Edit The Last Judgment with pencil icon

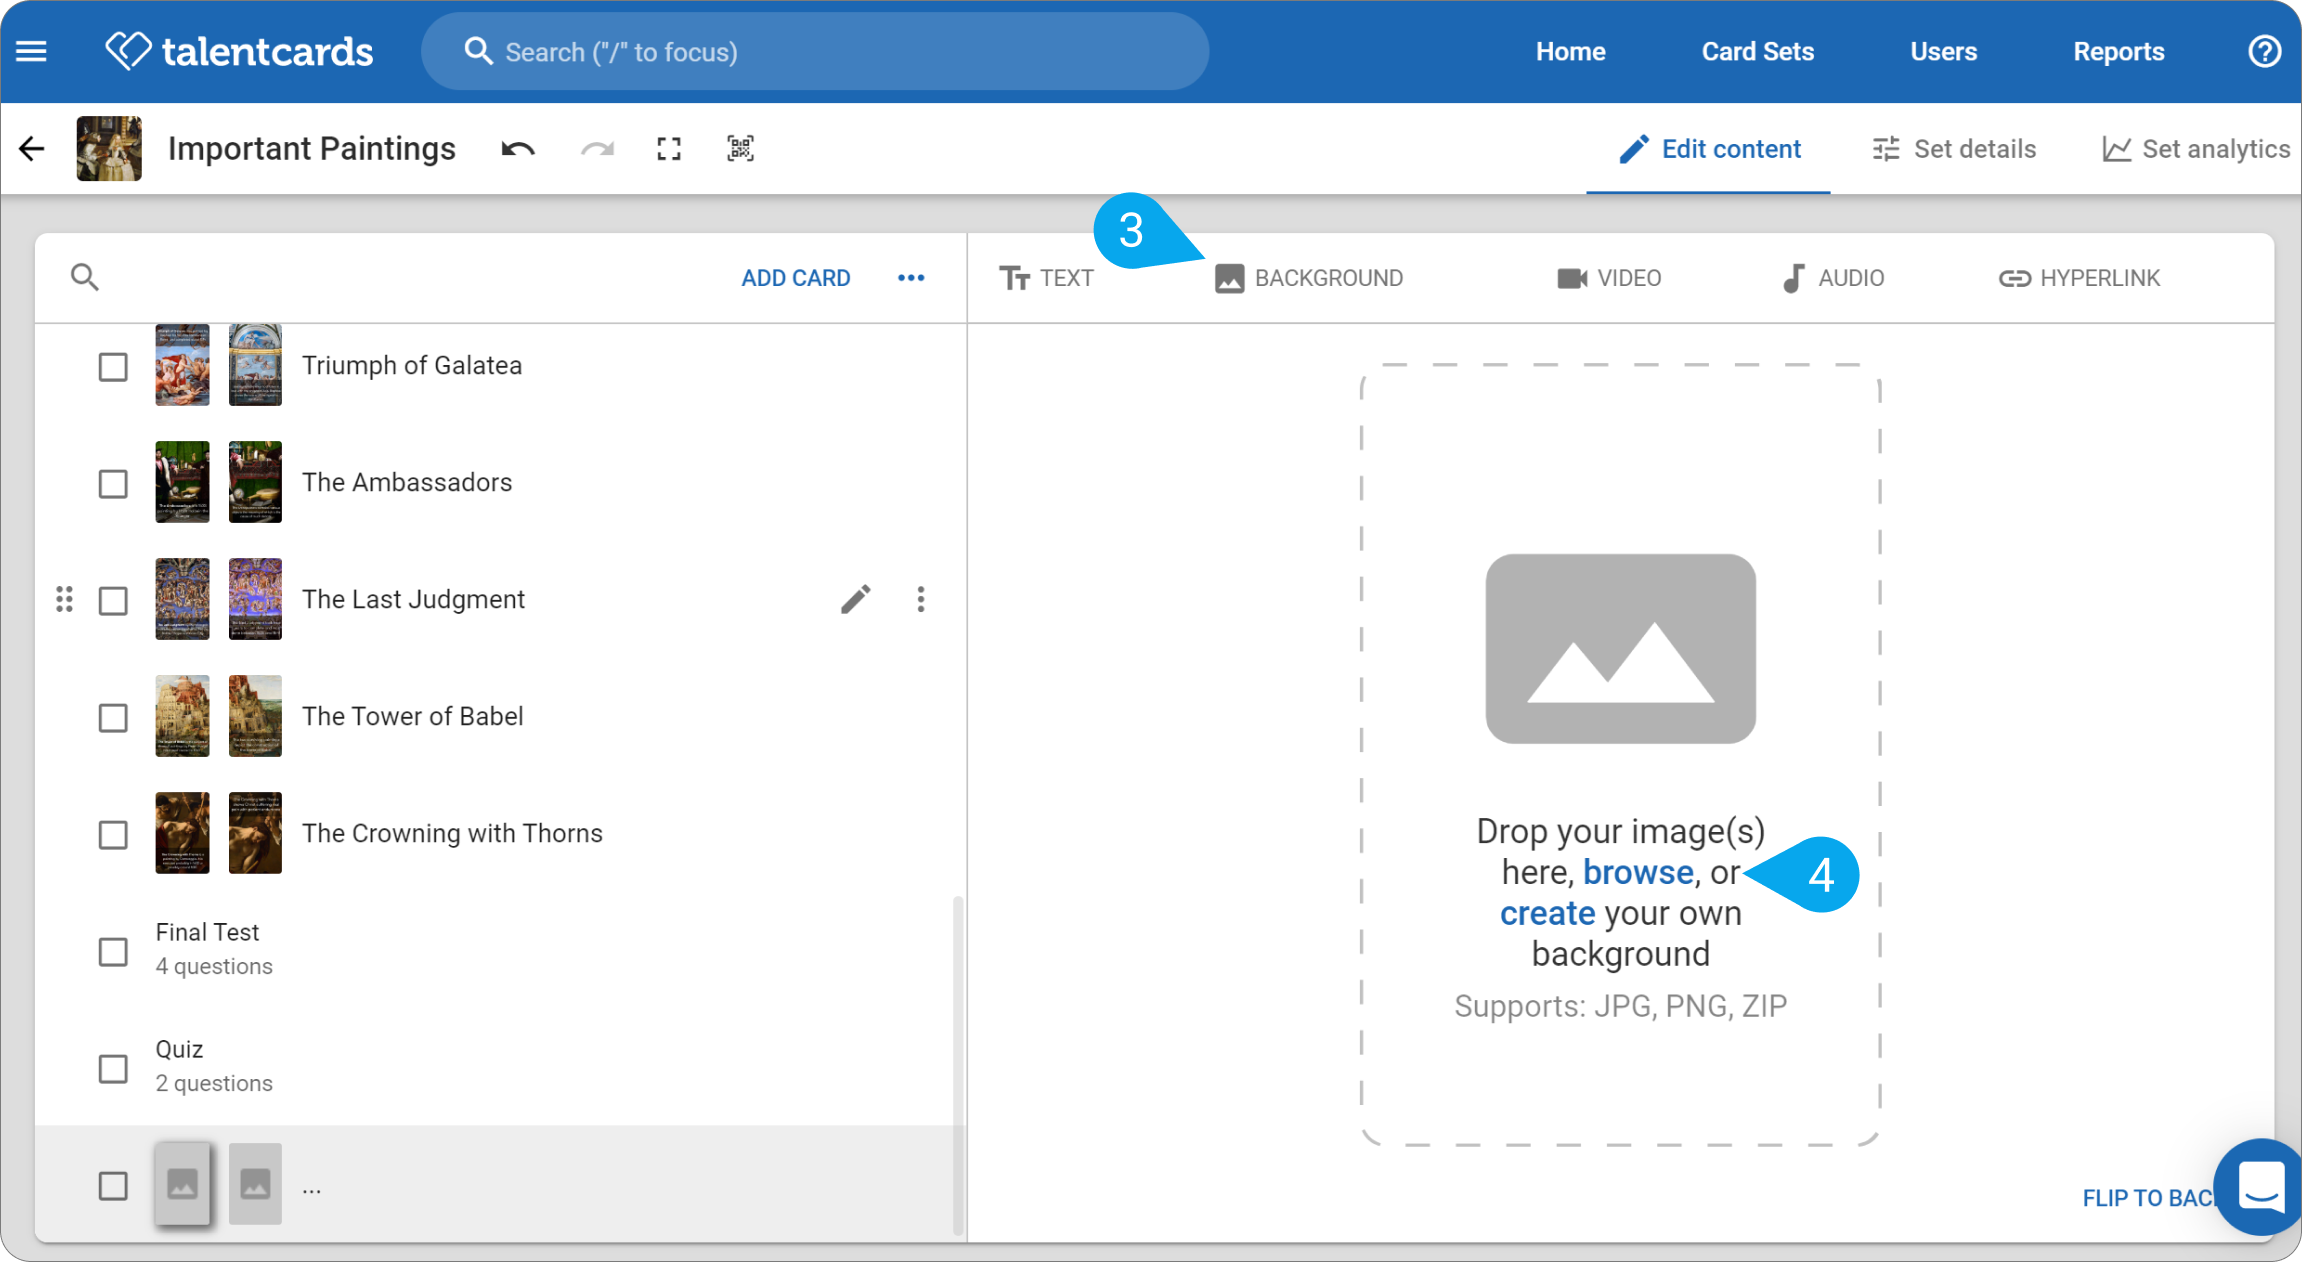[856, 599]
